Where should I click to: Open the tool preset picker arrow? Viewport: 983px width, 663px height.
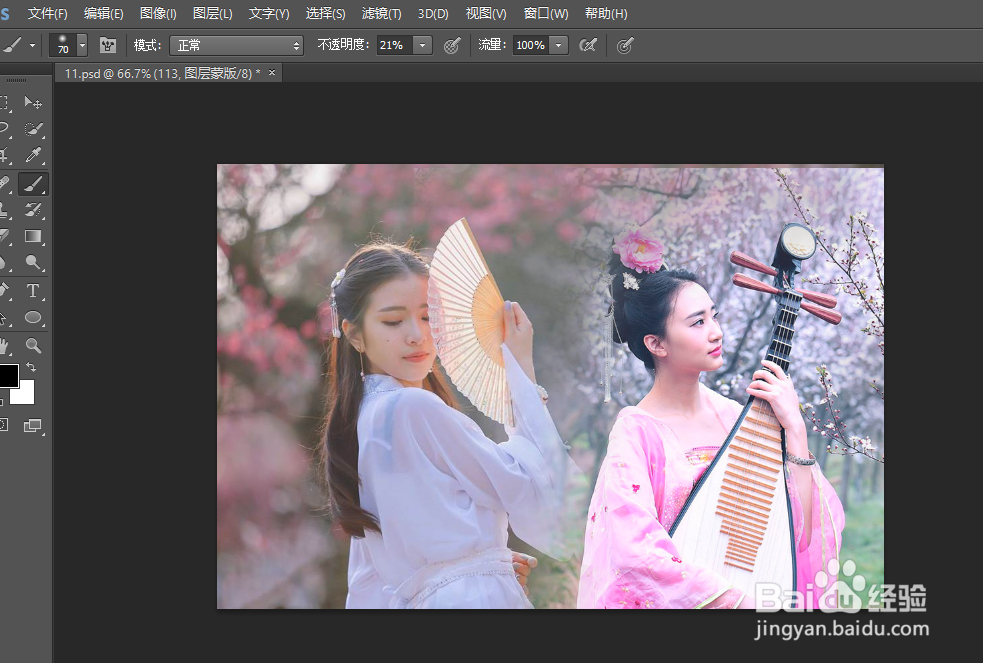(32, 45)
